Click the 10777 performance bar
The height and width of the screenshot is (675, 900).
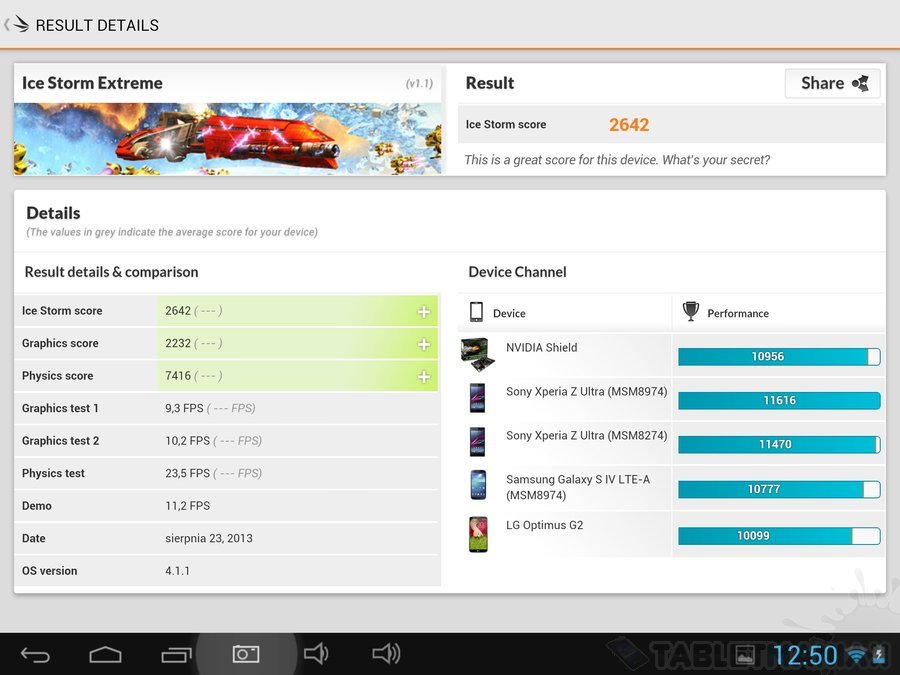point(779,489)
